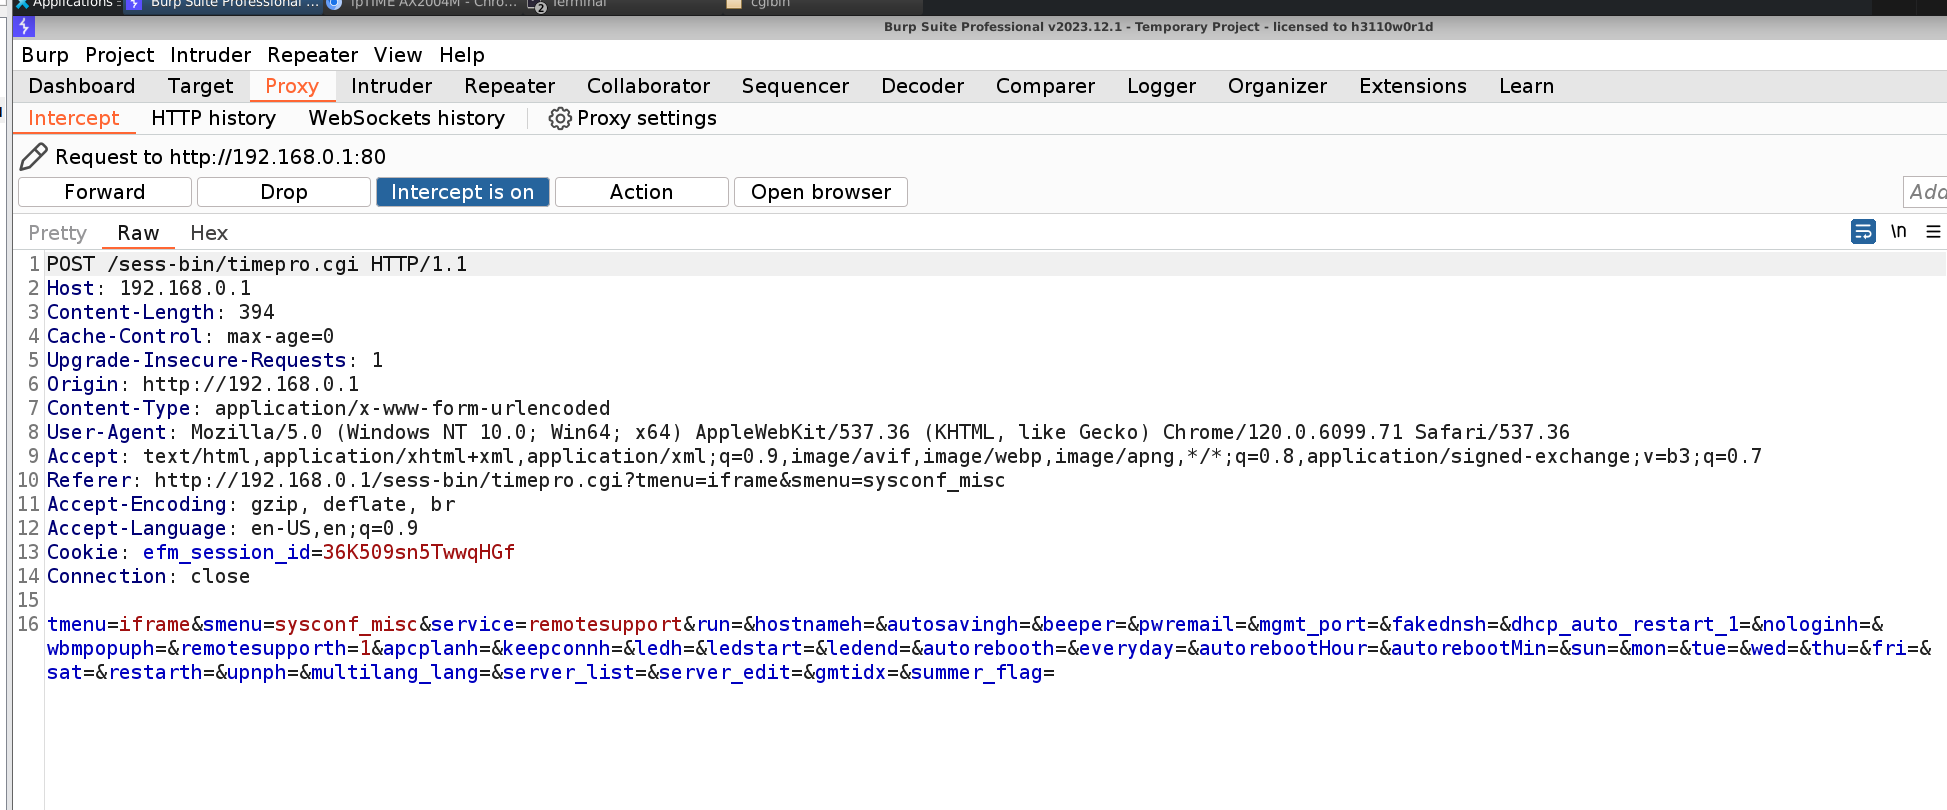Open the Burp menu

click(45, 55)
